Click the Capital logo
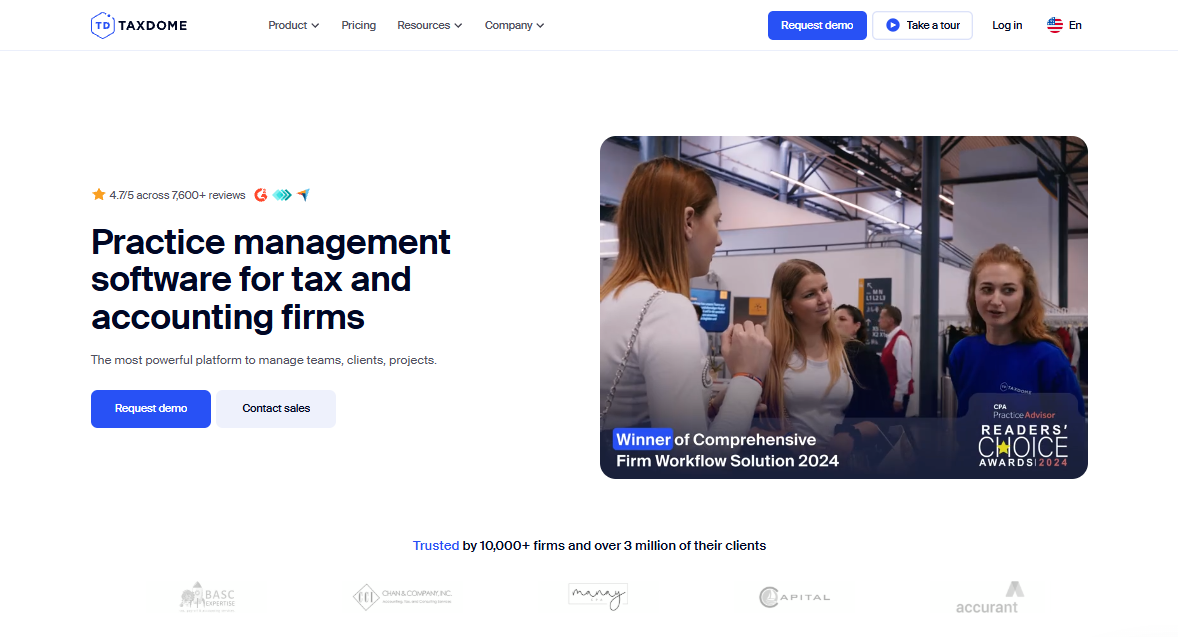The width and height of the screenshot is (1178, 637). click(794, 597)
